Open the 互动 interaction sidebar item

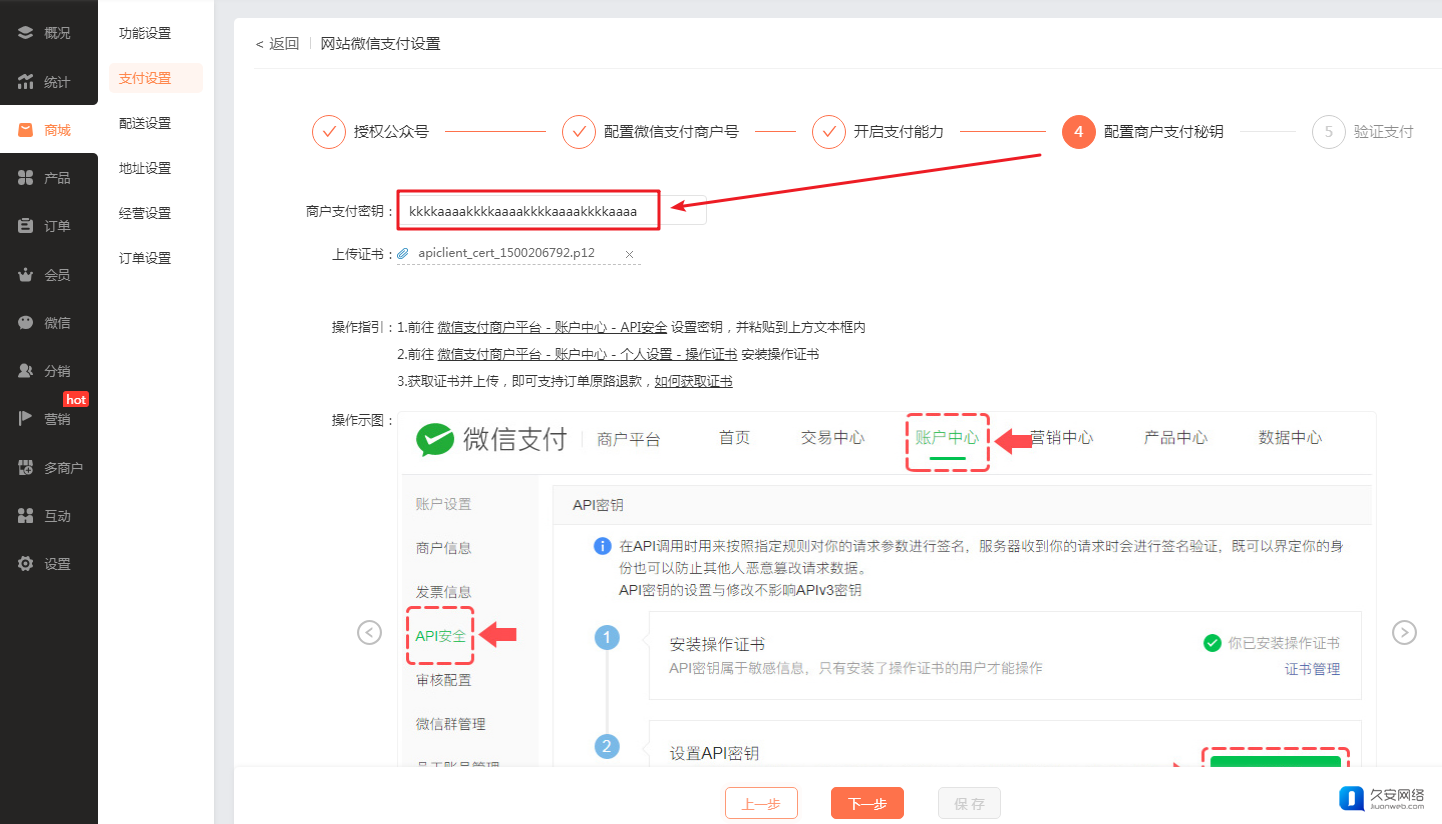pyautogui.click(x=48, y=516)
